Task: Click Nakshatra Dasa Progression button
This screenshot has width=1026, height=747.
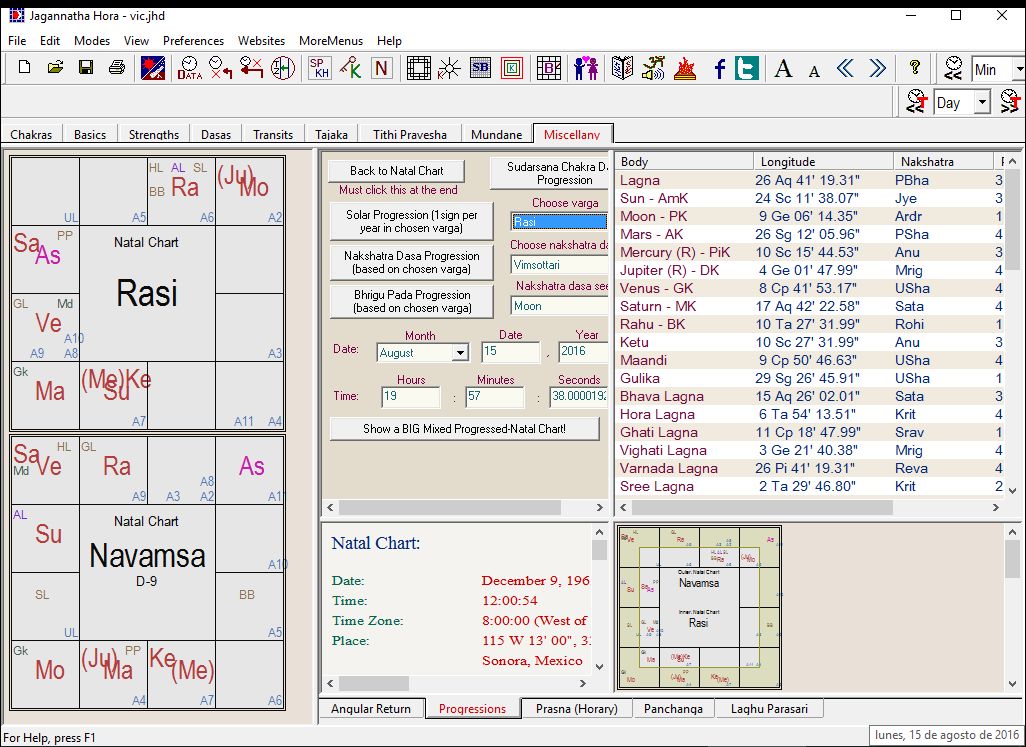Action: point(412,262)
